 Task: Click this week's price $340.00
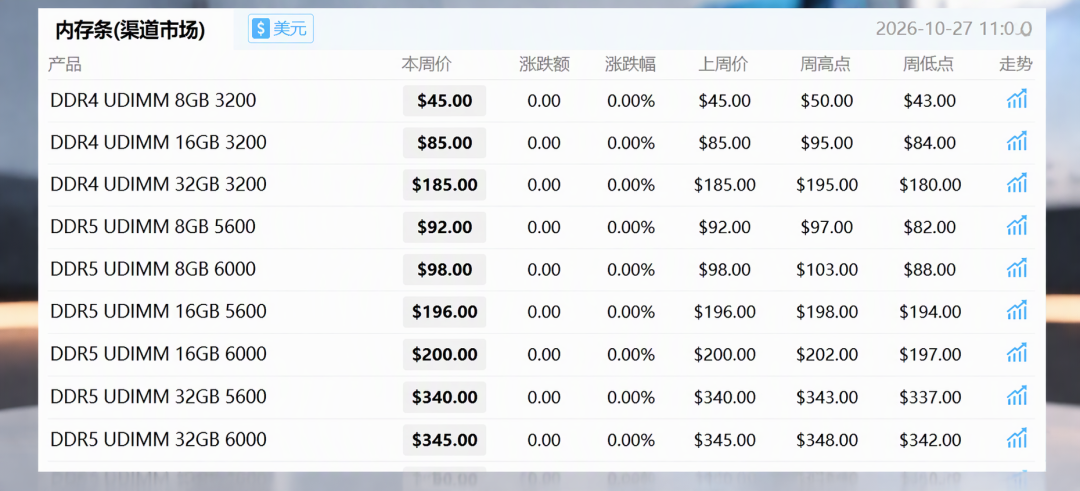pos(445,397)
